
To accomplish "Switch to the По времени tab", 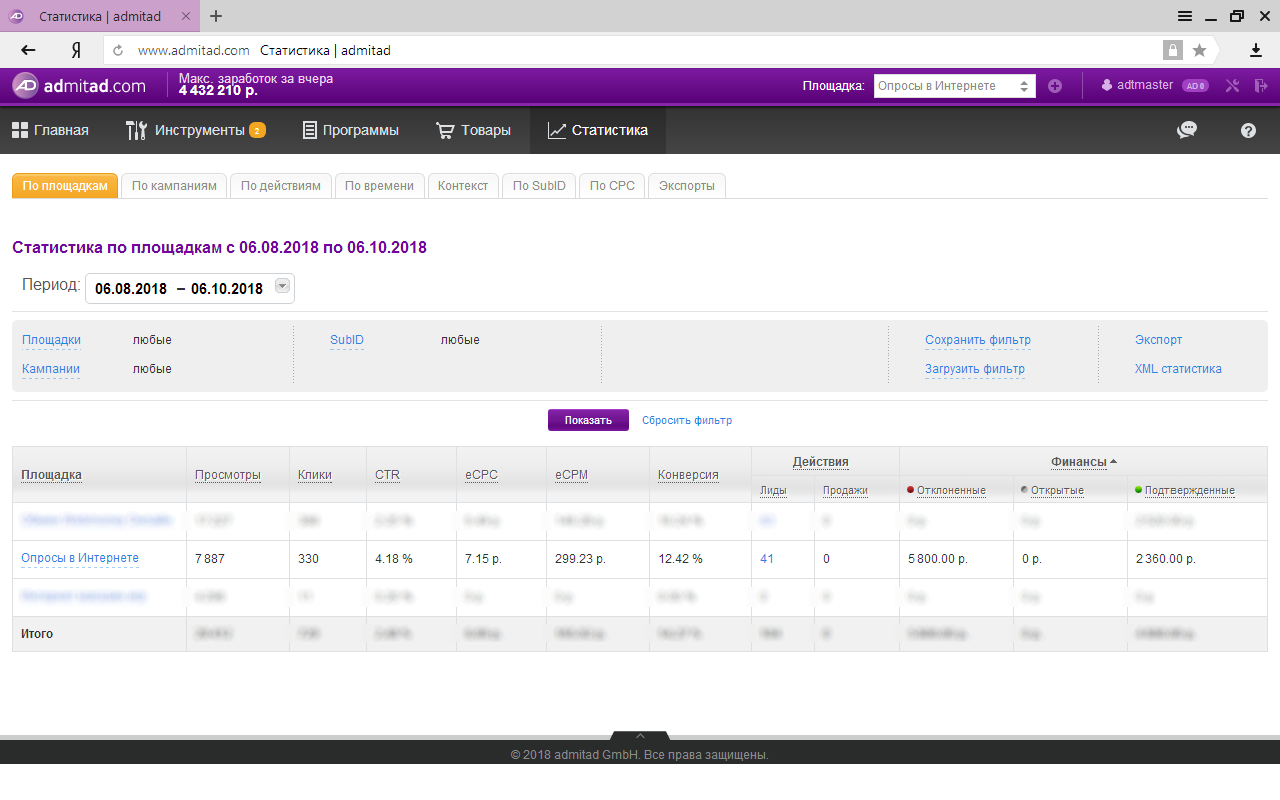I will coord(379,186).
